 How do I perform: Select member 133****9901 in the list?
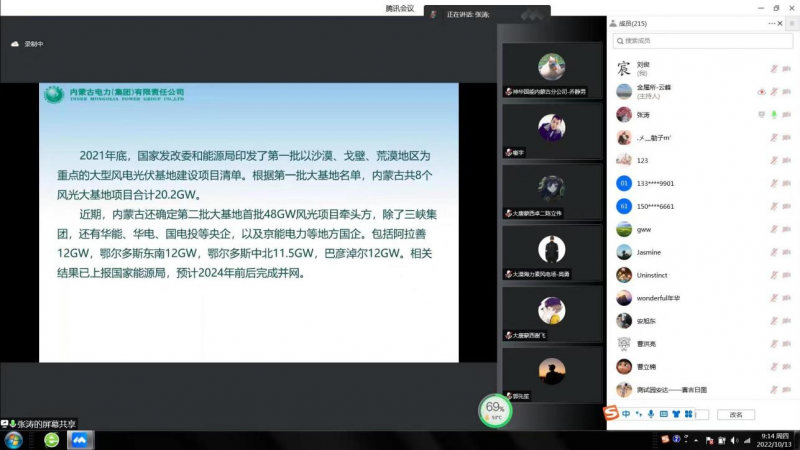coord(703,183)
